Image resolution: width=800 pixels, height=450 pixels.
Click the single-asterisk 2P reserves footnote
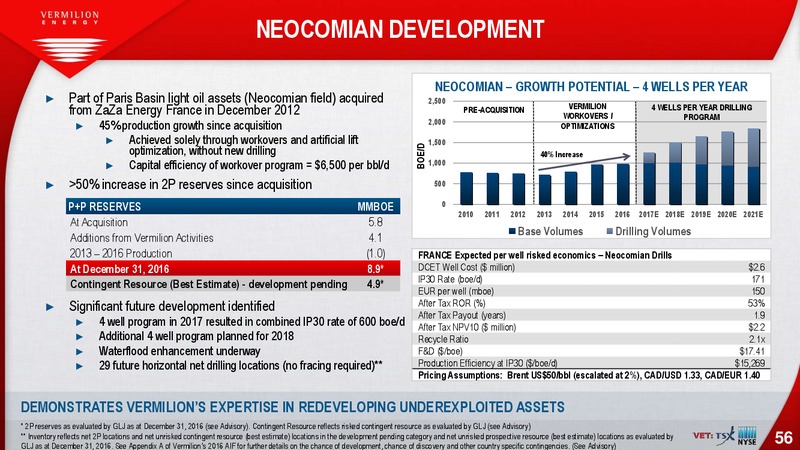pyautogui.click(x=276, y=426)
